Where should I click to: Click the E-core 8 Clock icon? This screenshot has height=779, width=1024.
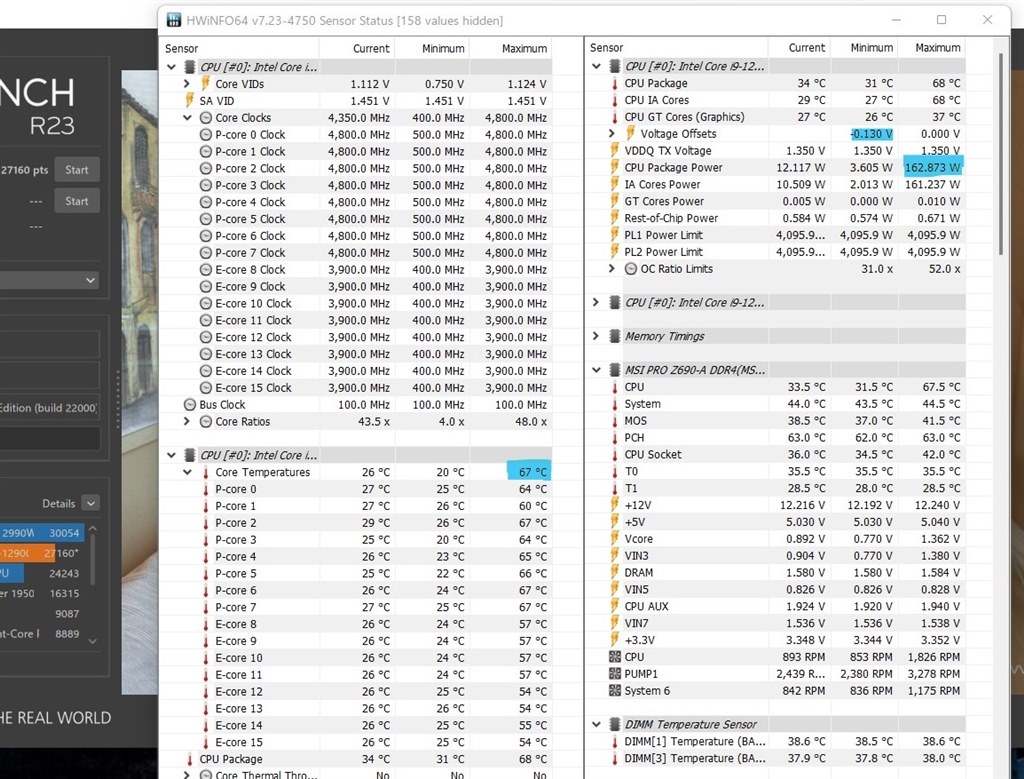click(205, 270)
